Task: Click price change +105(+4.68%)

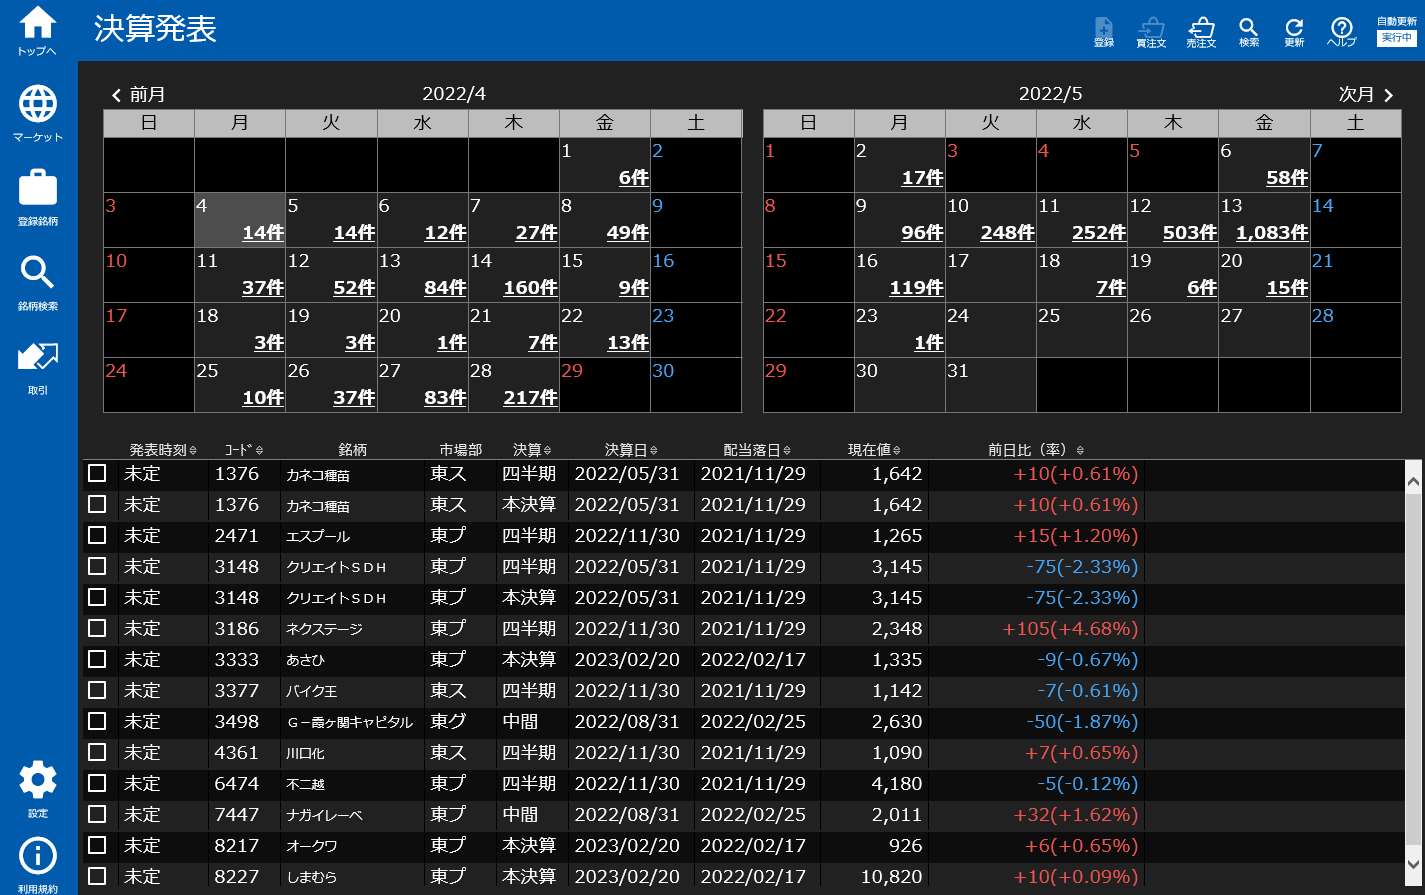Action: (x=1070, y=629)
